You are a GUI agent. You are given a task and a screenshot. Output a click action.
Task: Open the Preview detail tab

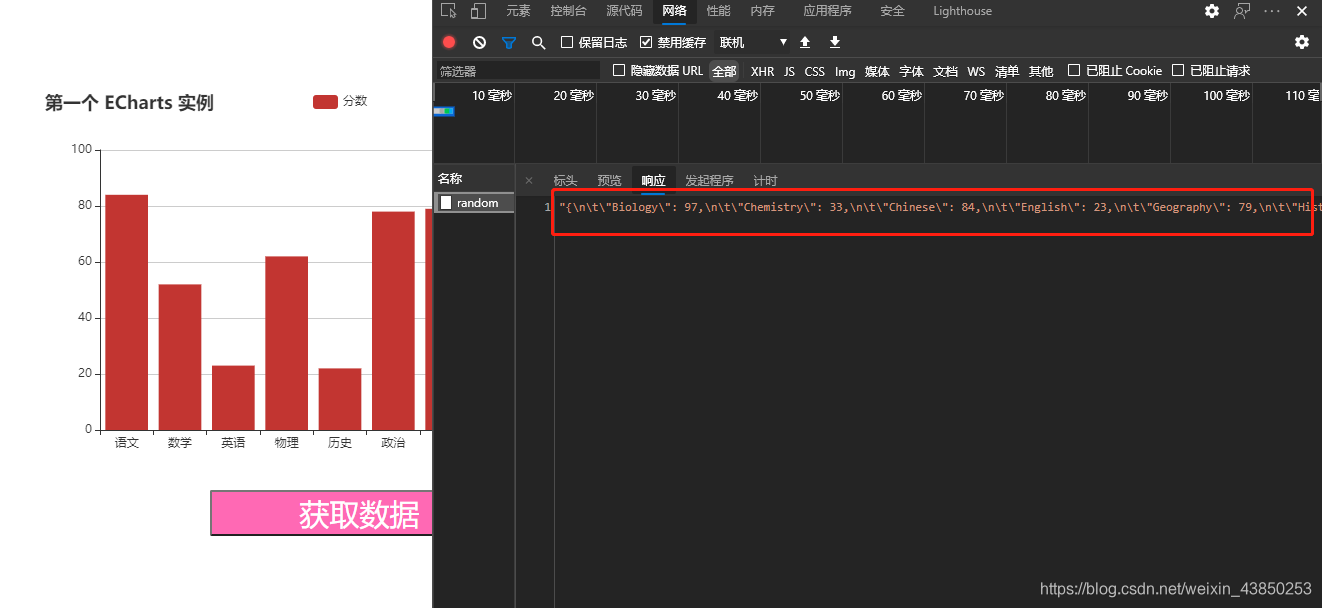(609, 181)
